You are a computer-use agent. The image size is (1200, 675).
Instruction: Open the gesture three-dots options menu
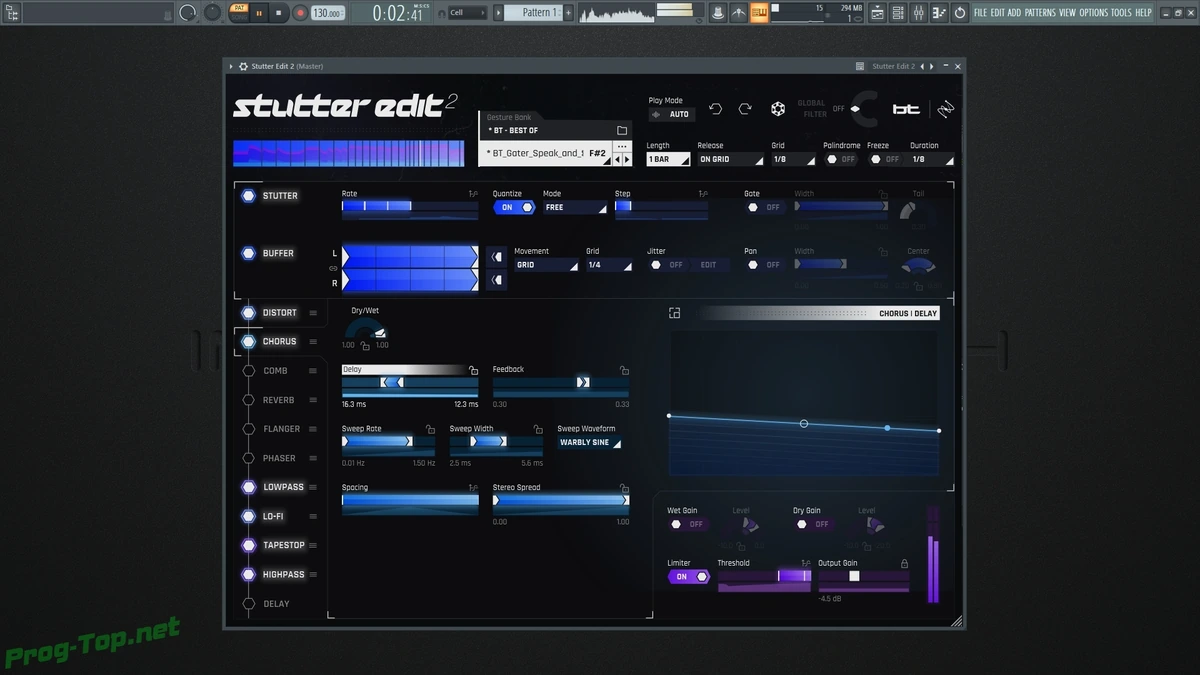coord(622,146)
